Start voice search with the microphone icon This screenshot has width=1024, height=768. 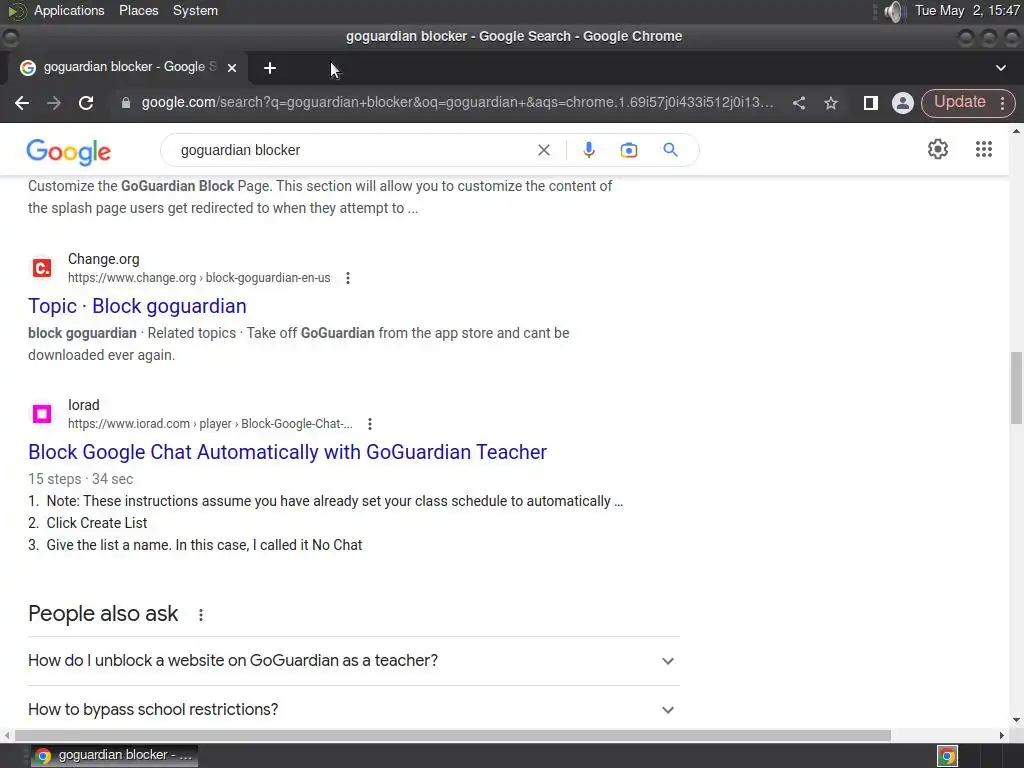click(588, 150)
